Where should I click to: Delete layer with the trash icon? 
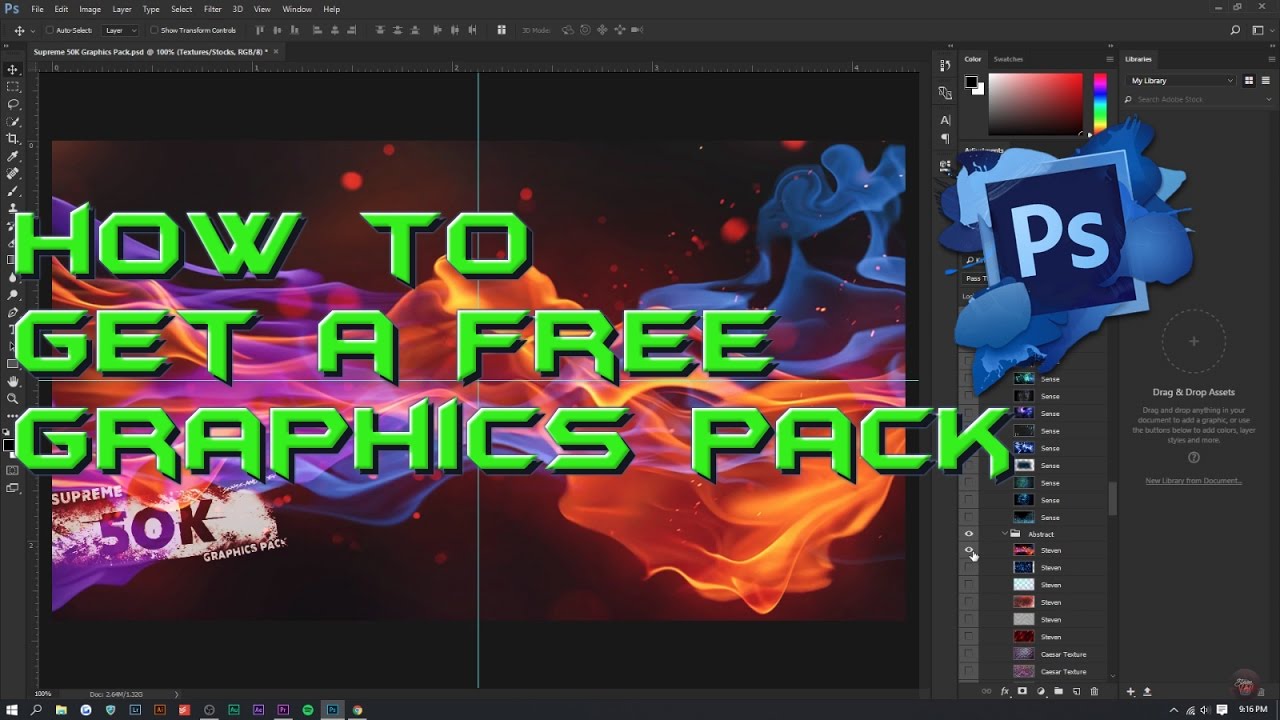point(1094,691)
